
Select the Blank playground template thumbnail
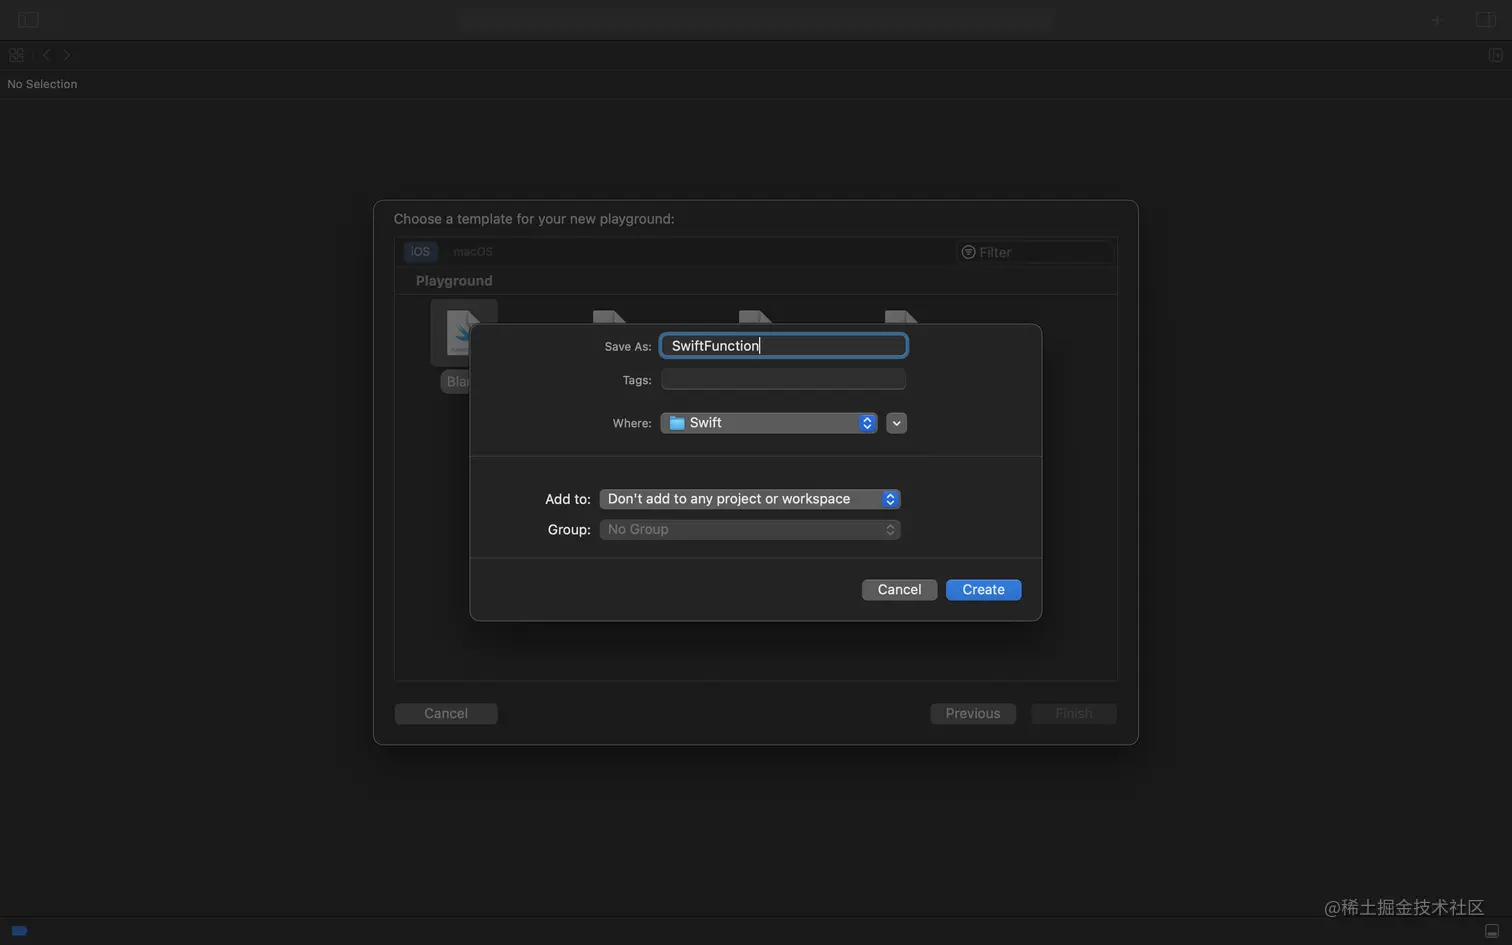463,332
